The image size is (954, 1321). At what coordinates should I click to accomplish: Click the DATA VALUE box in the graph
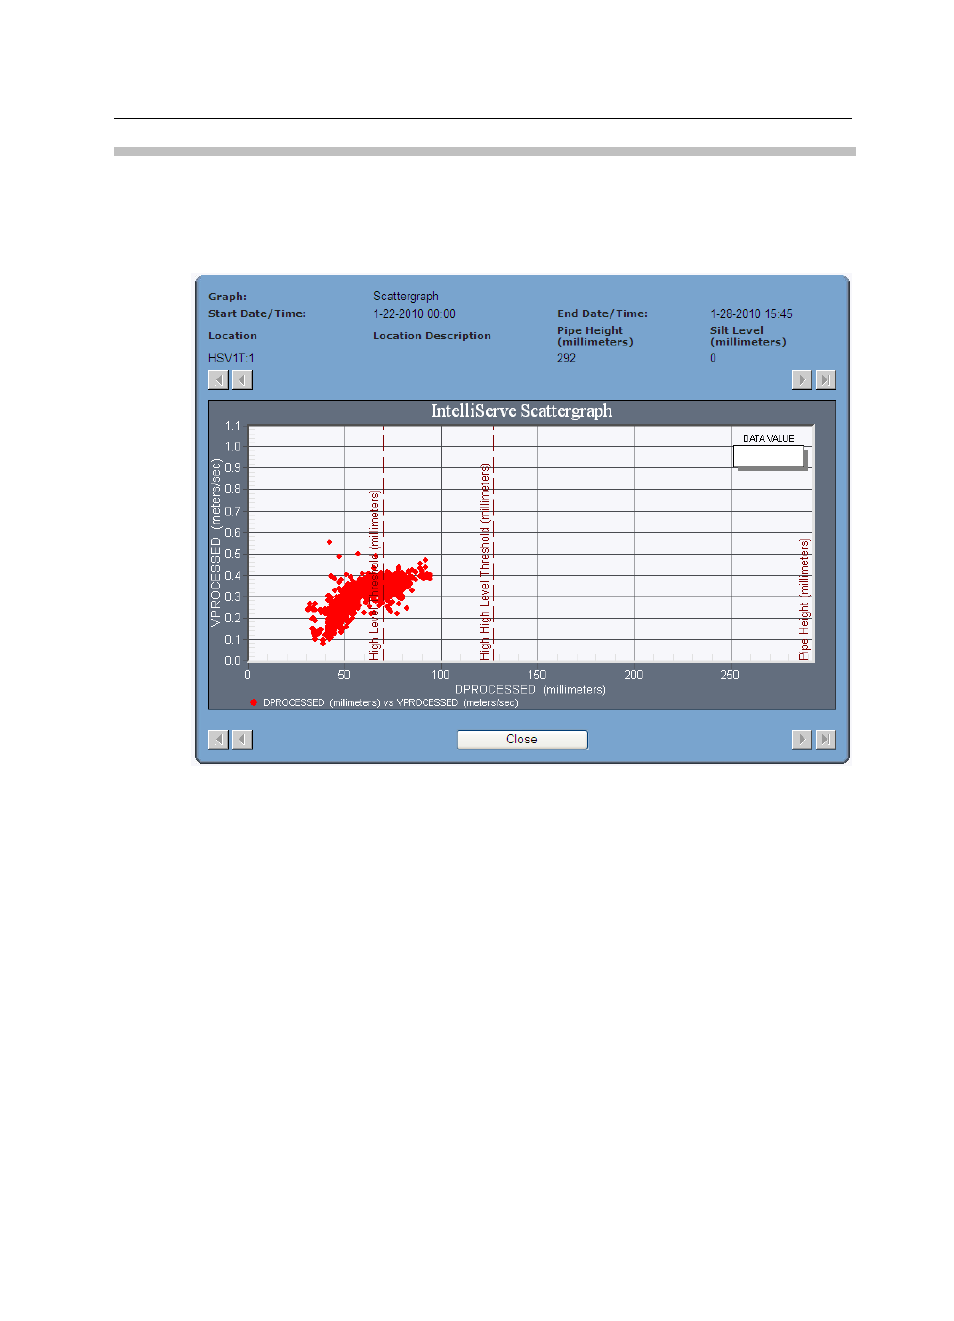pyautogui.click(x=768, y=456)
